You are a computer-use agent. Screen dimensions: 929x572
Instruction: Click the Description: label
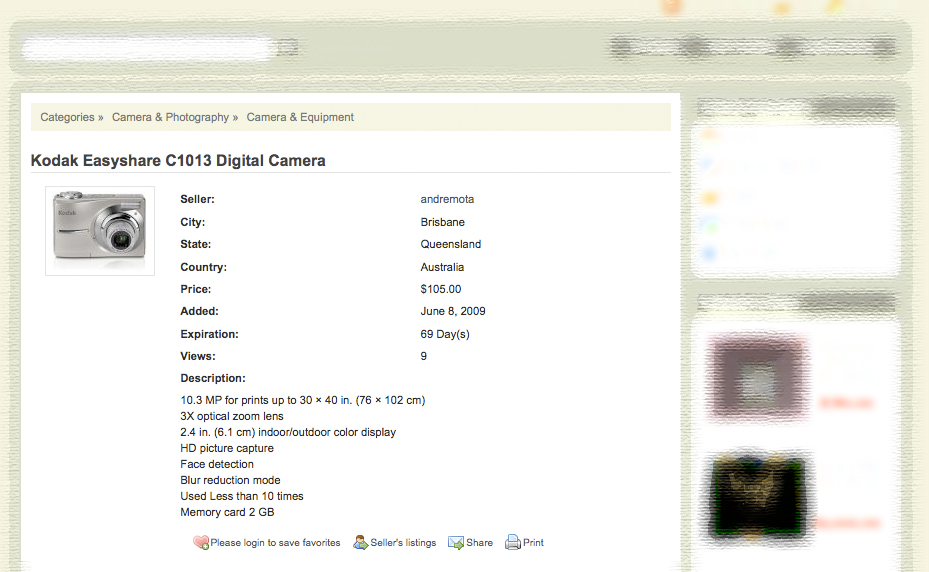pos(213,378)
